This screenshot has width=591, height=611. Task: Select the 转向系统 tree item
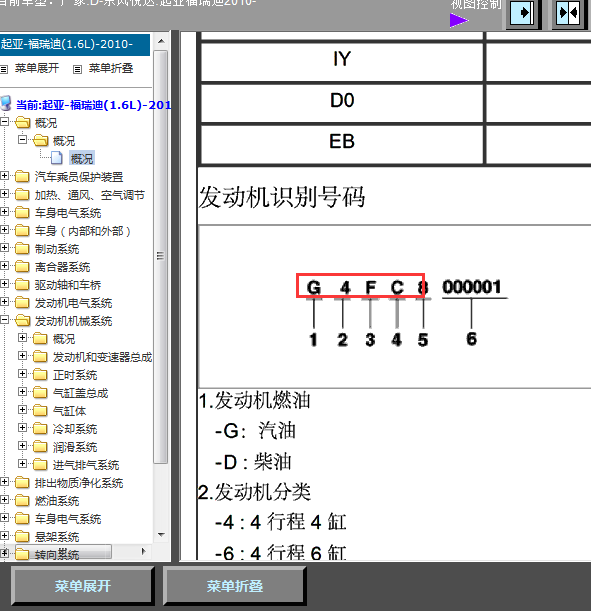(x=56, y=554)
